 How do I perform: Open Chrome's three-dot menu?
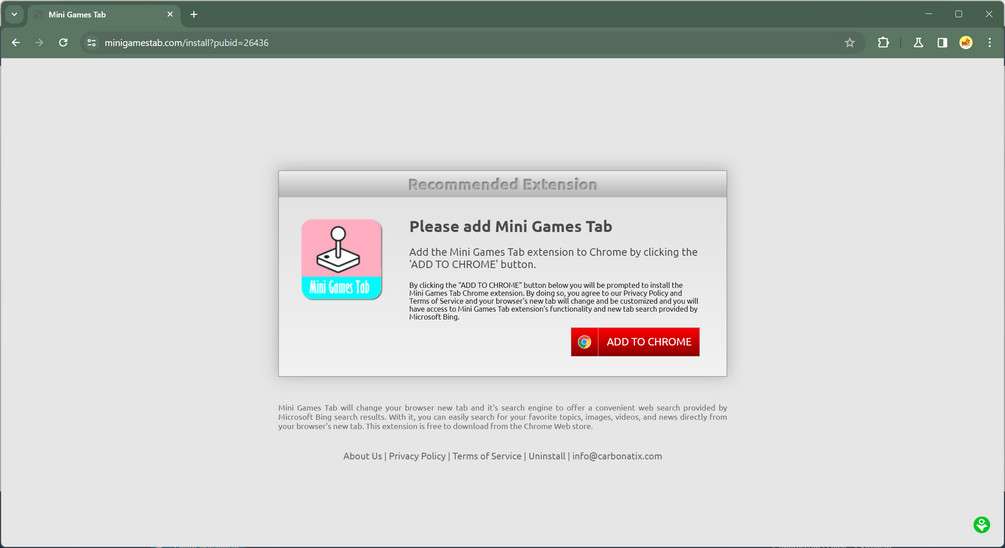point(989,42)
